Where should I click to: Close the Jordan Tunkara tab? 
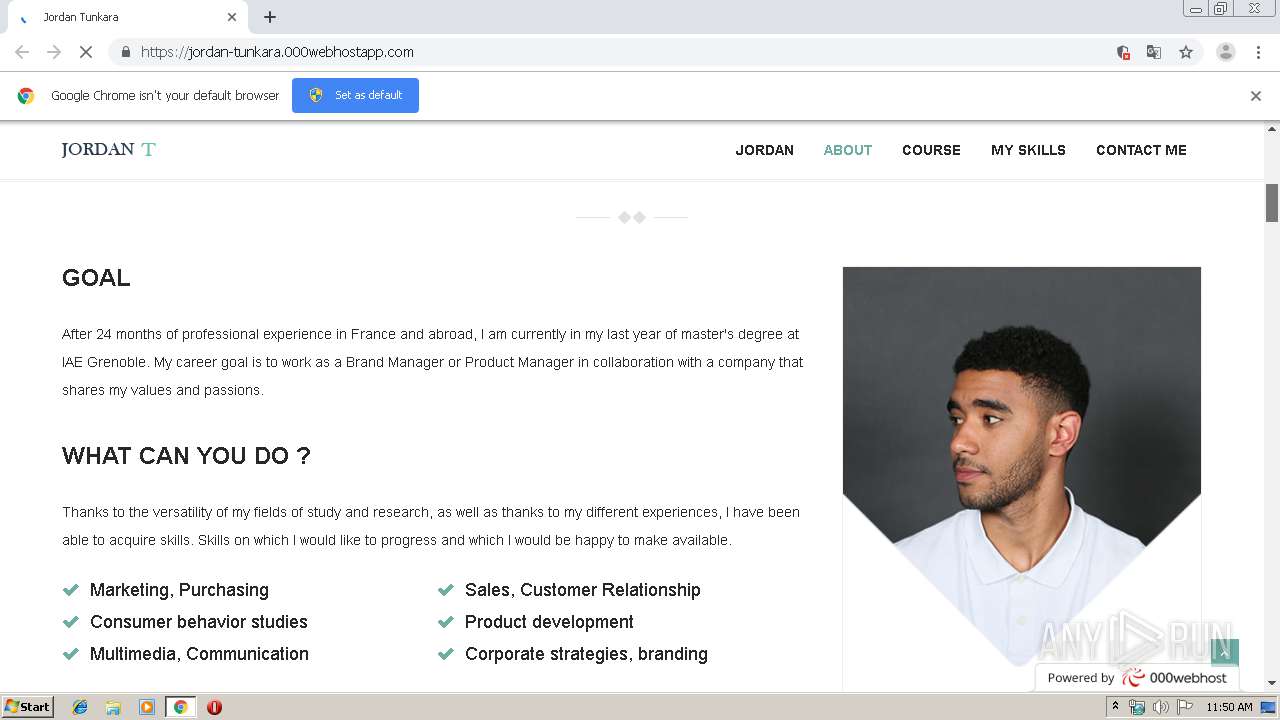click(x=232, y=17)
